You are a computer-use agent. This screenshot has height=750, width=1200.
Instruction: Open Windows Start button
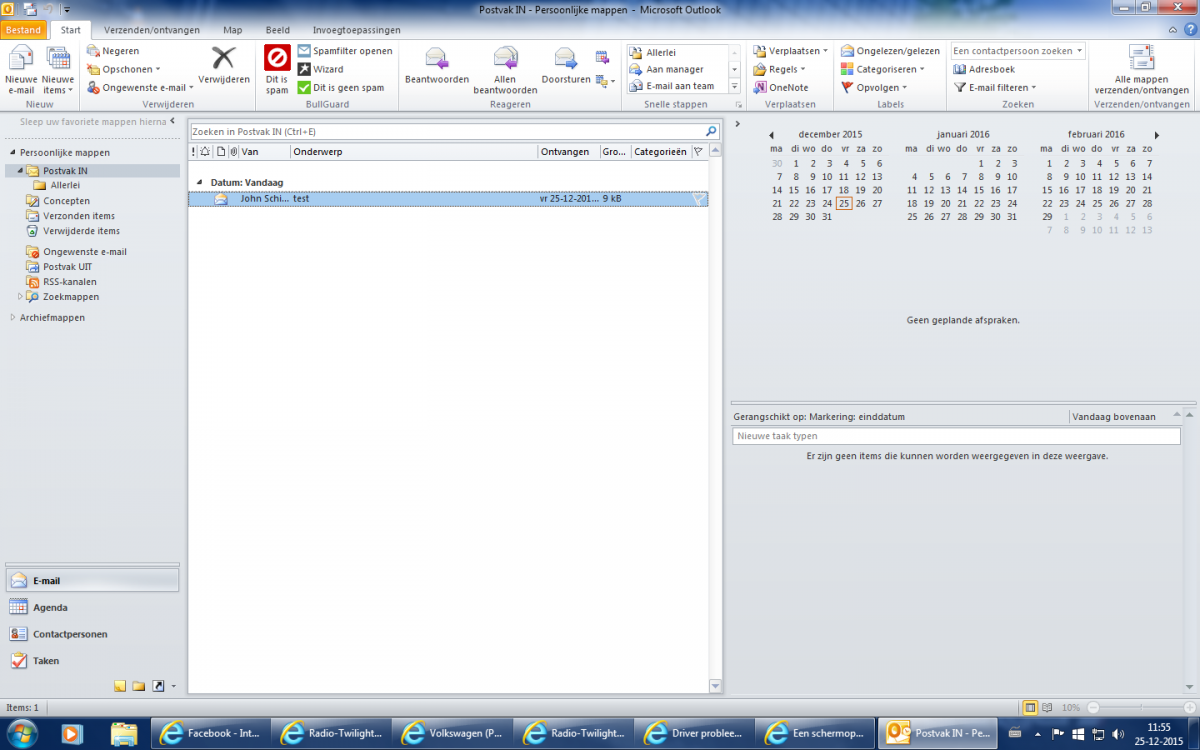click(x=22, y=733)
